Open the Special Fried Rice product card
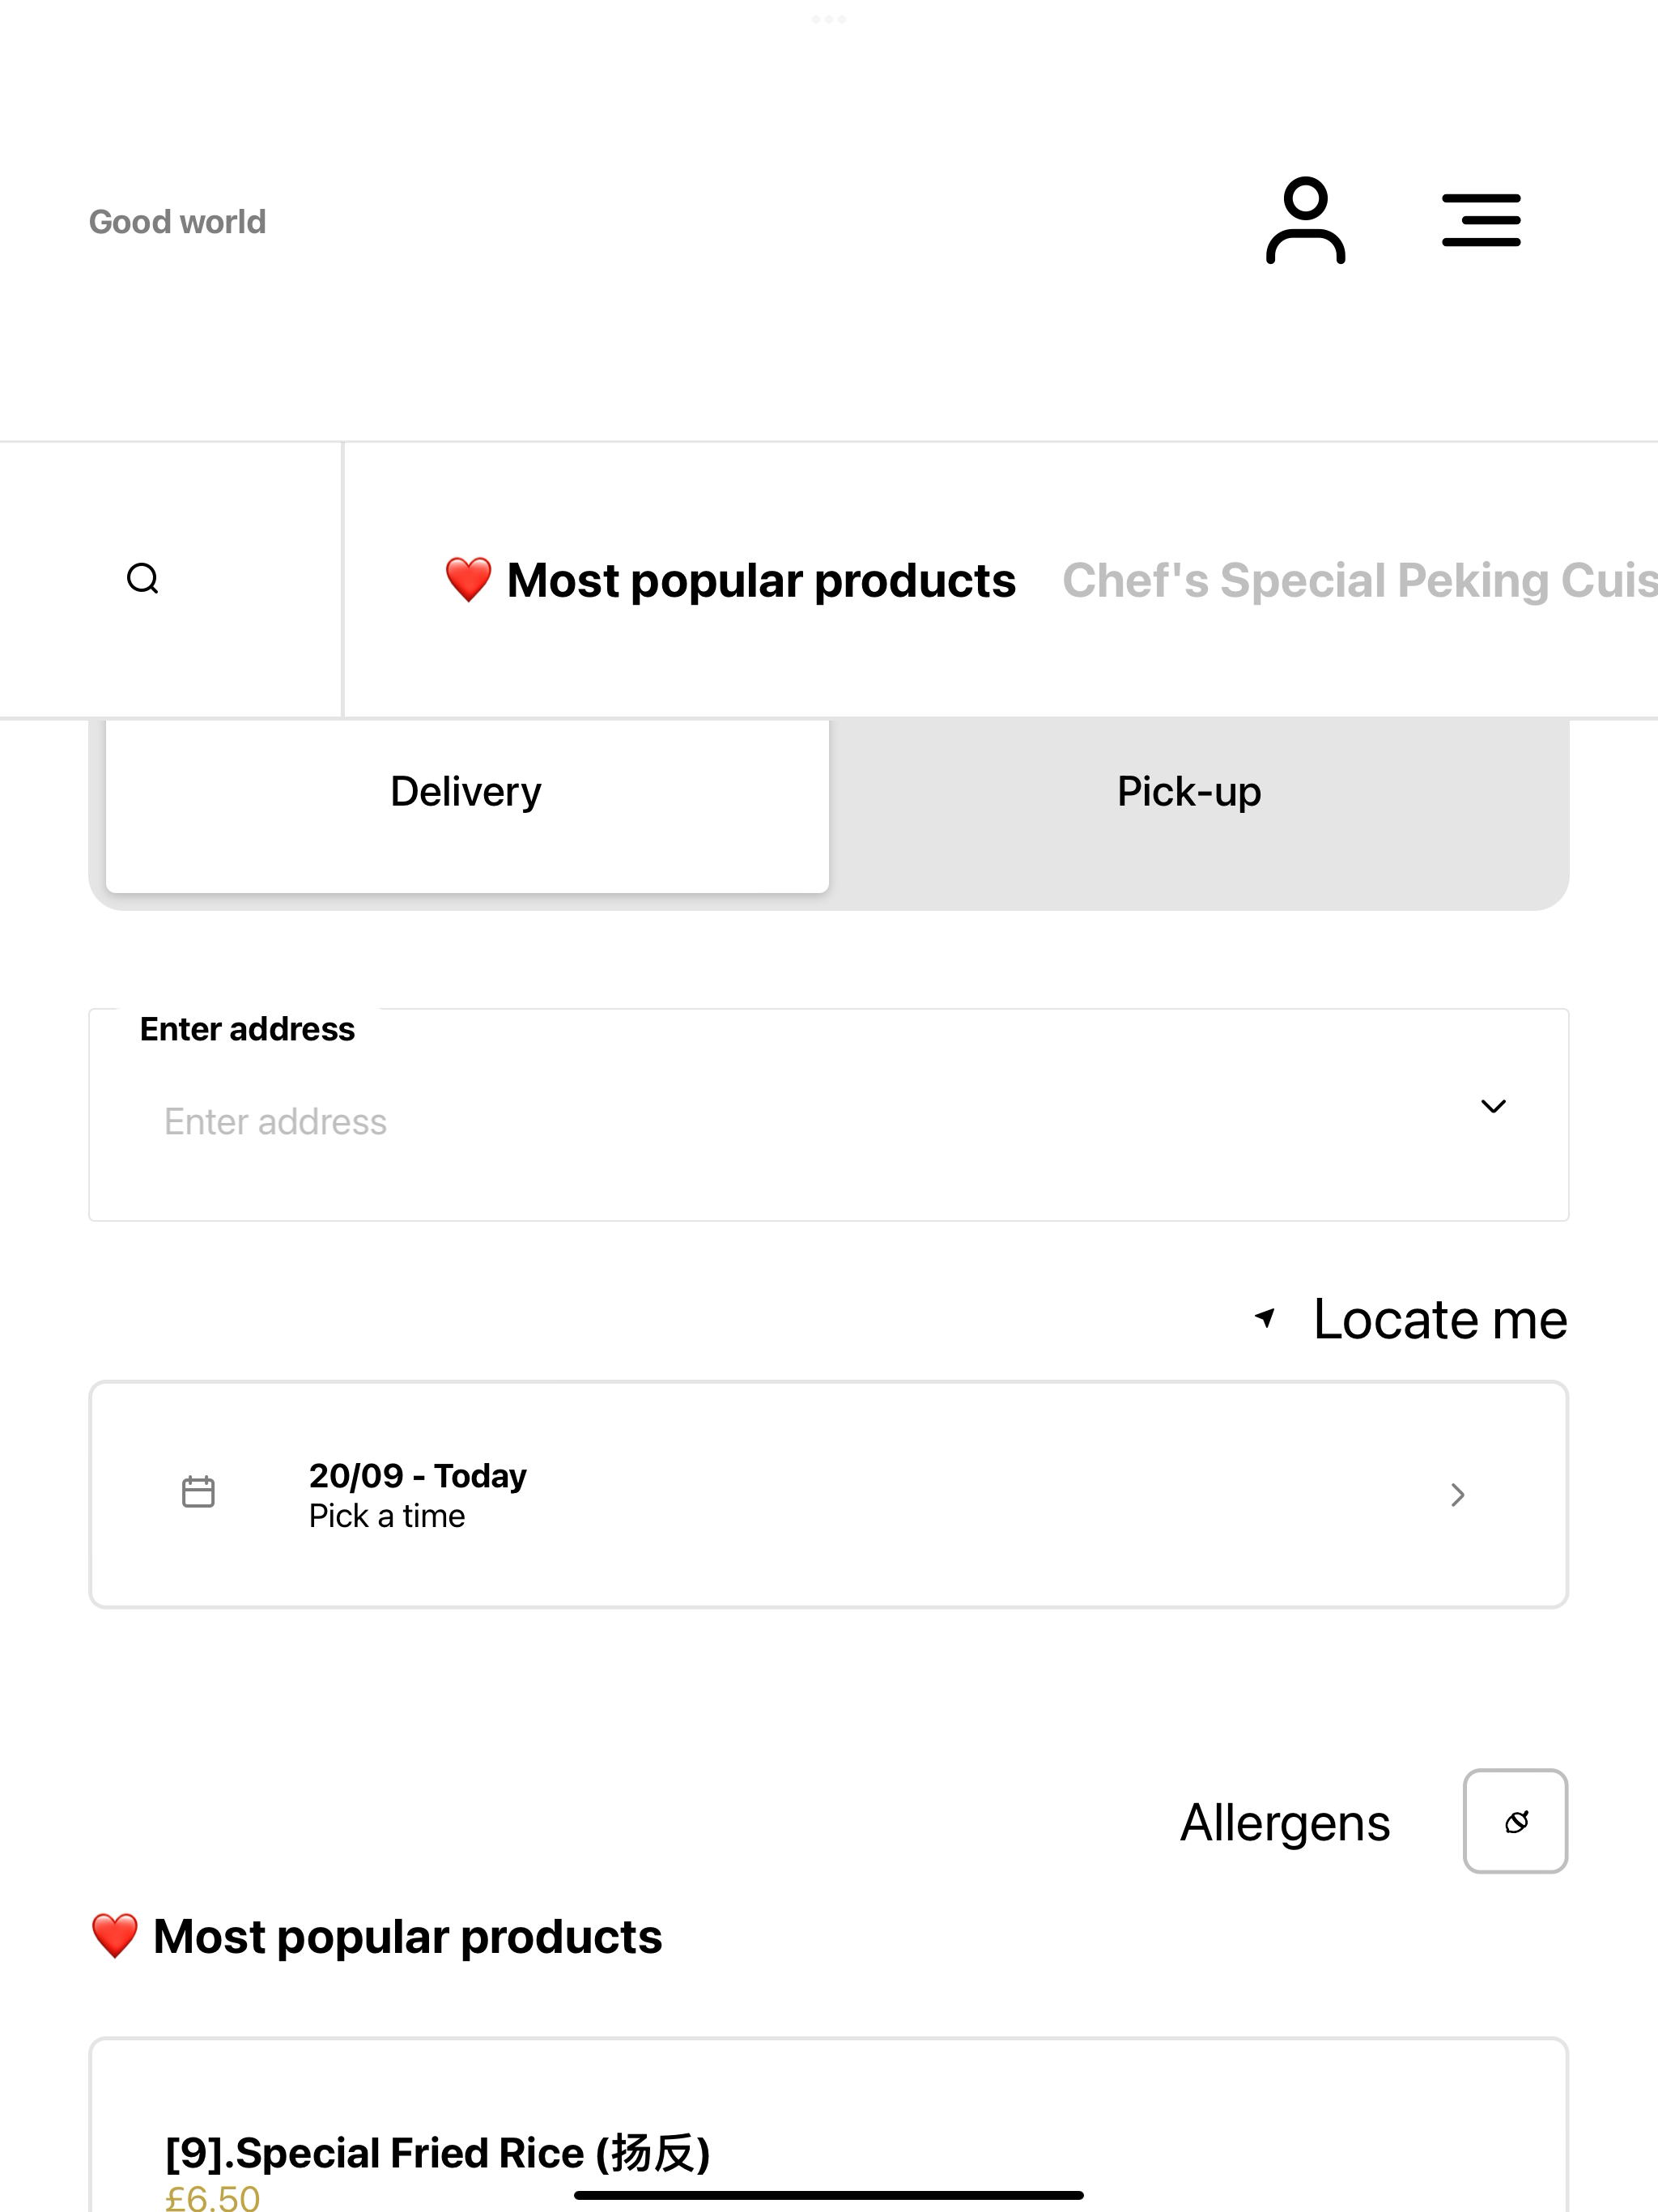1658x2212 pixels. point(829,2125)
